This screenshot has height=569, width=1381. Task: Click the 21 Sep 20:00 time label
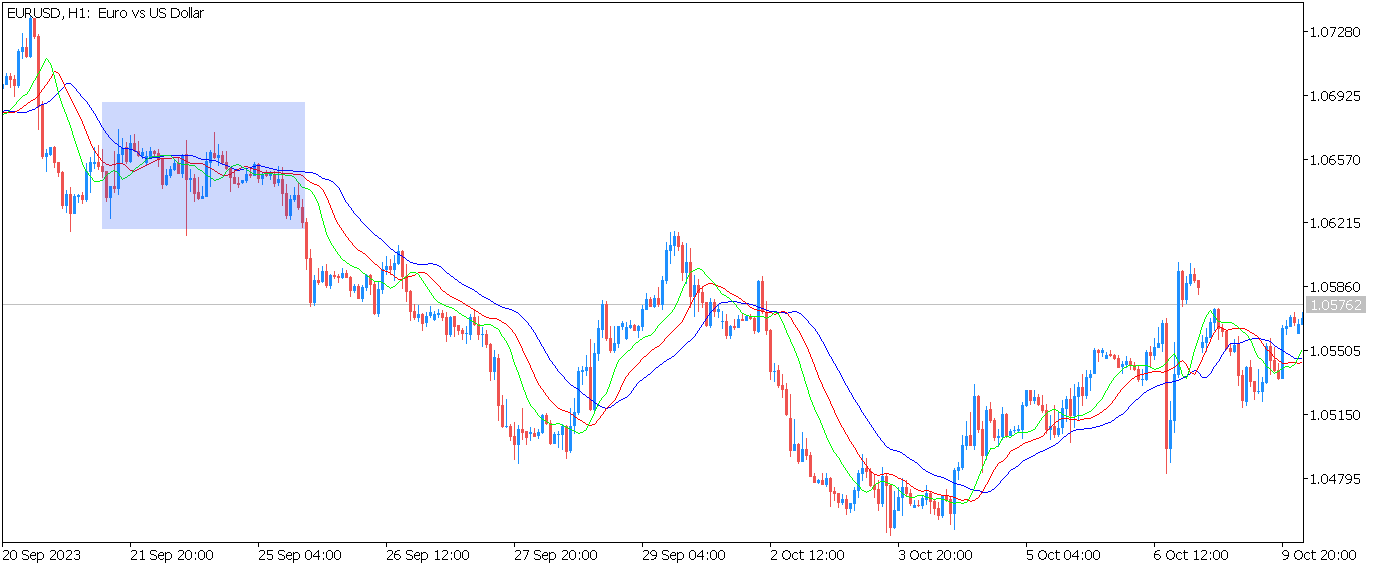[x=172, y=555]
